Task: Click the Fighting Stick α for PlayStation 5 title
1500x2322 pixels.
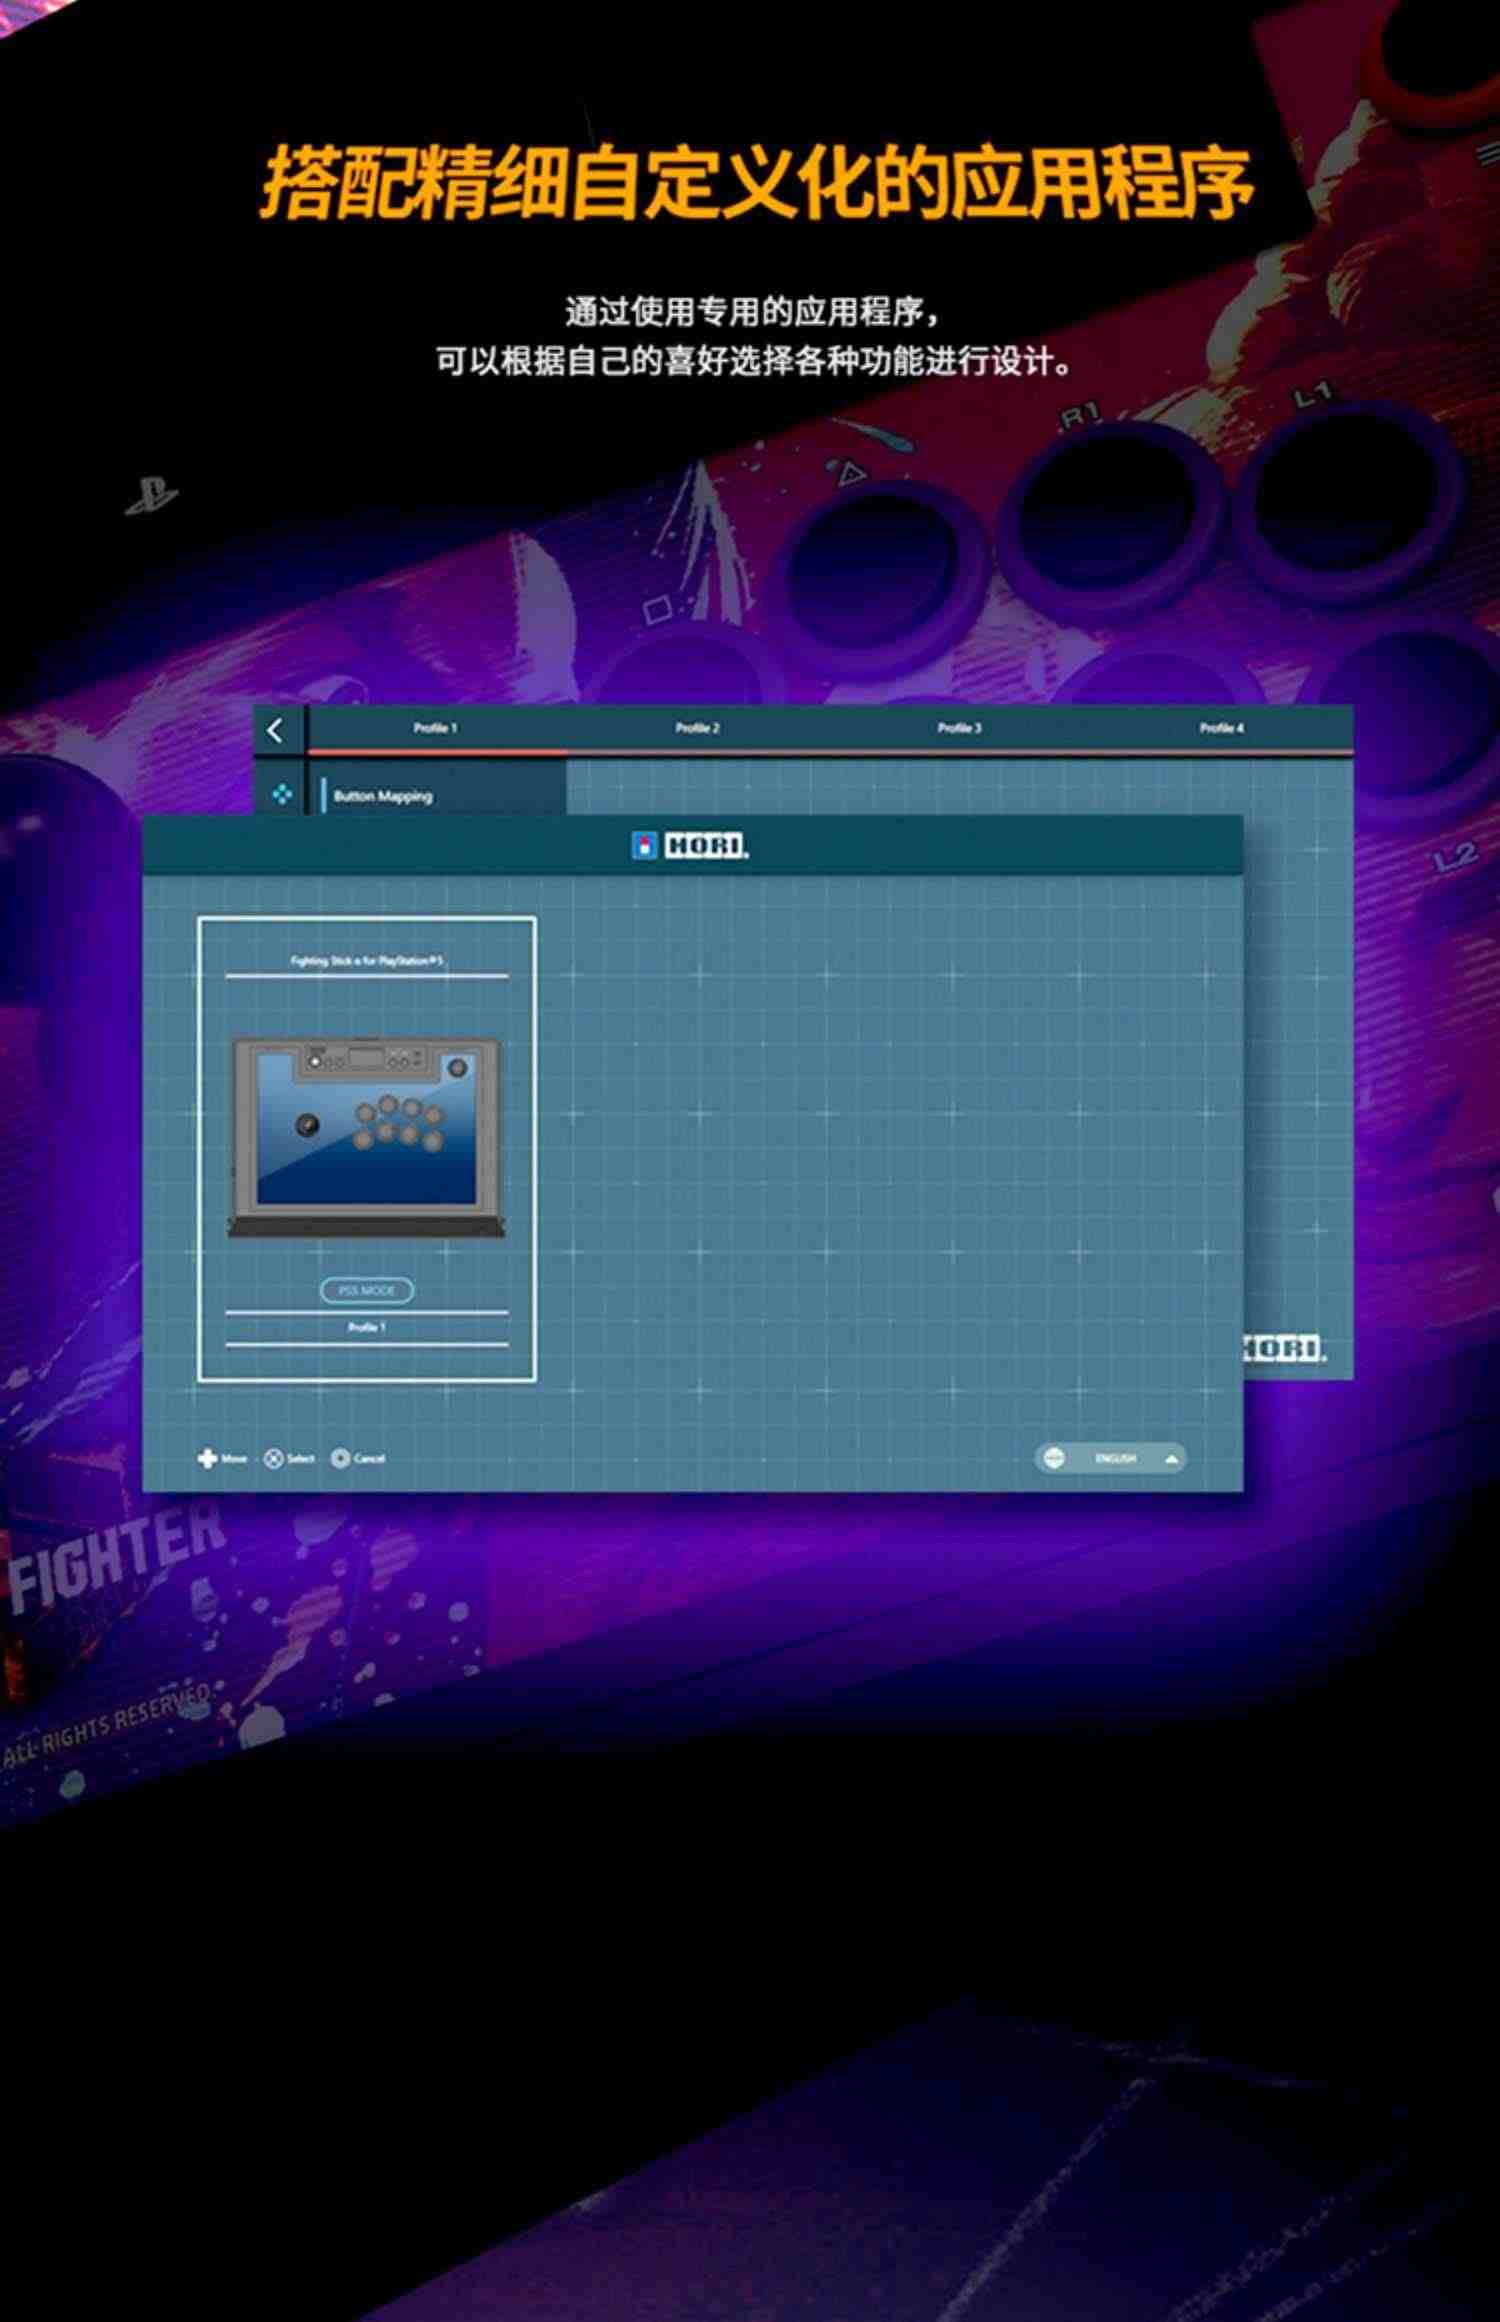Action: 367,961
